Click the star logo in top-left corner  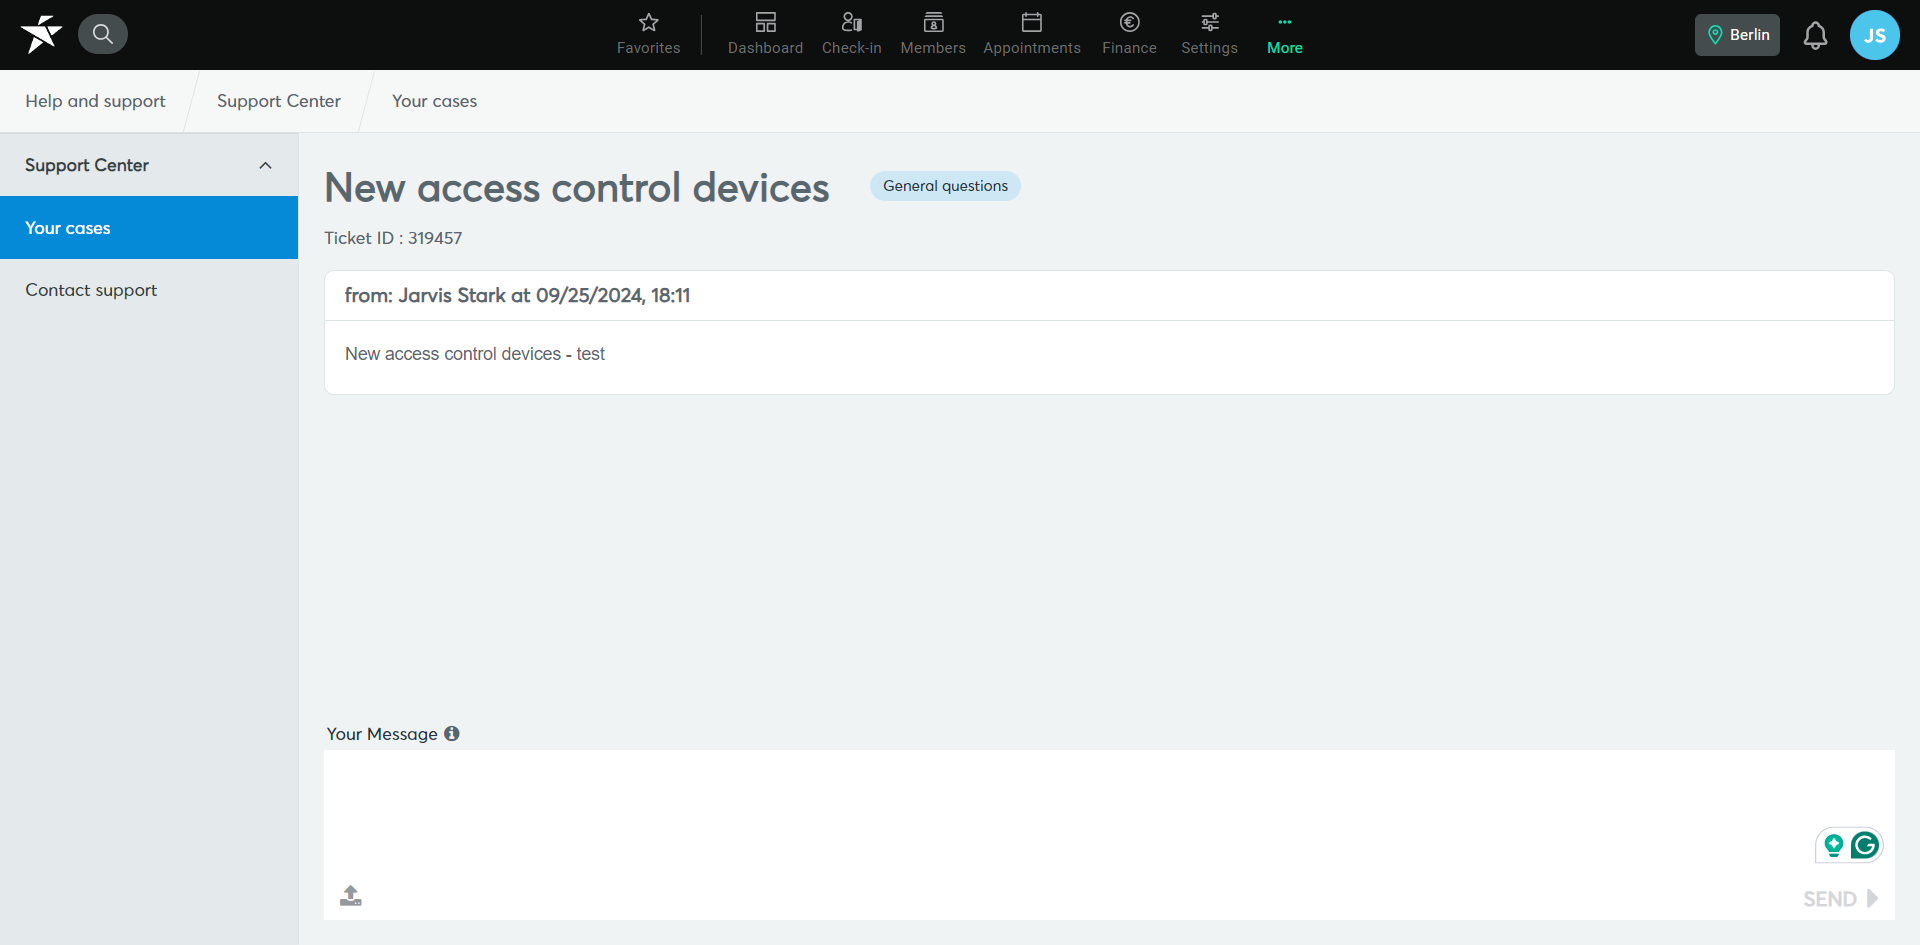41,34
